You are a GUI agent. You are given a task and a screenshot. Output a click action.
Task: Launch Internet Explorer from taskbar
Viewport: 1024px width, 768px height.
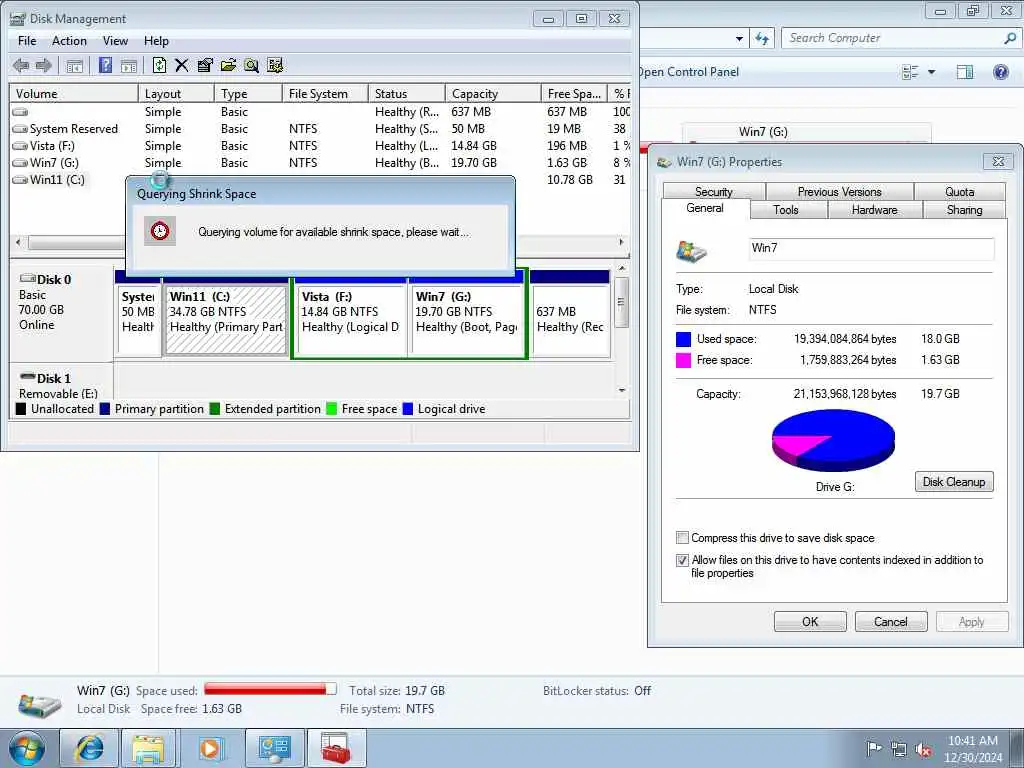pos(89,748)
